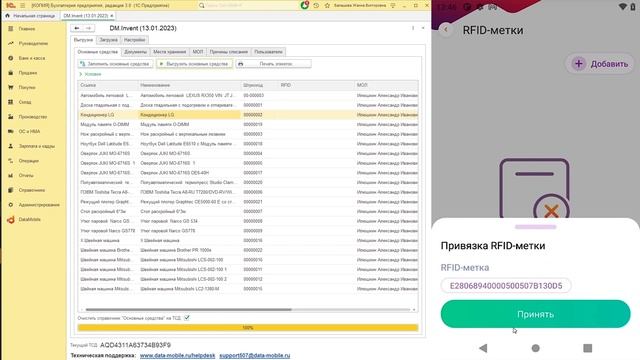Open the three-dot more menu of DM.Invent form
The height and width of the screenshot is (360, 640).
[x=413, y=28]
